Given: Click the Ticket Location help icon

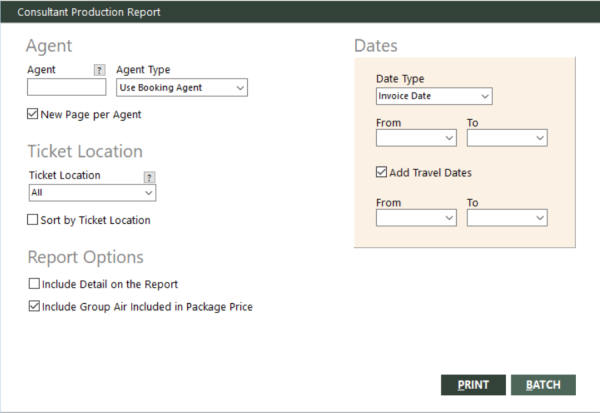Looking at the screenshot, I should tap(149, 177).
